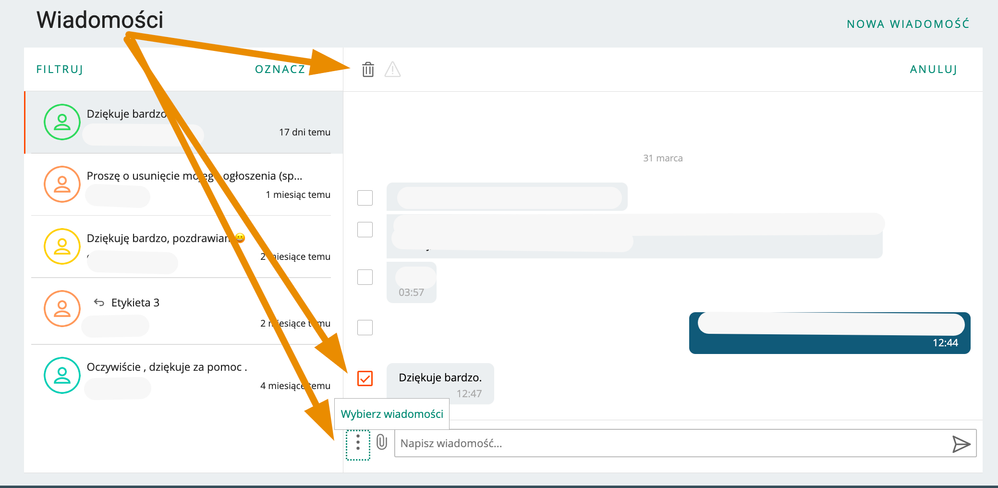Tick checkbox next to the 12:44 message

(365, 328)
